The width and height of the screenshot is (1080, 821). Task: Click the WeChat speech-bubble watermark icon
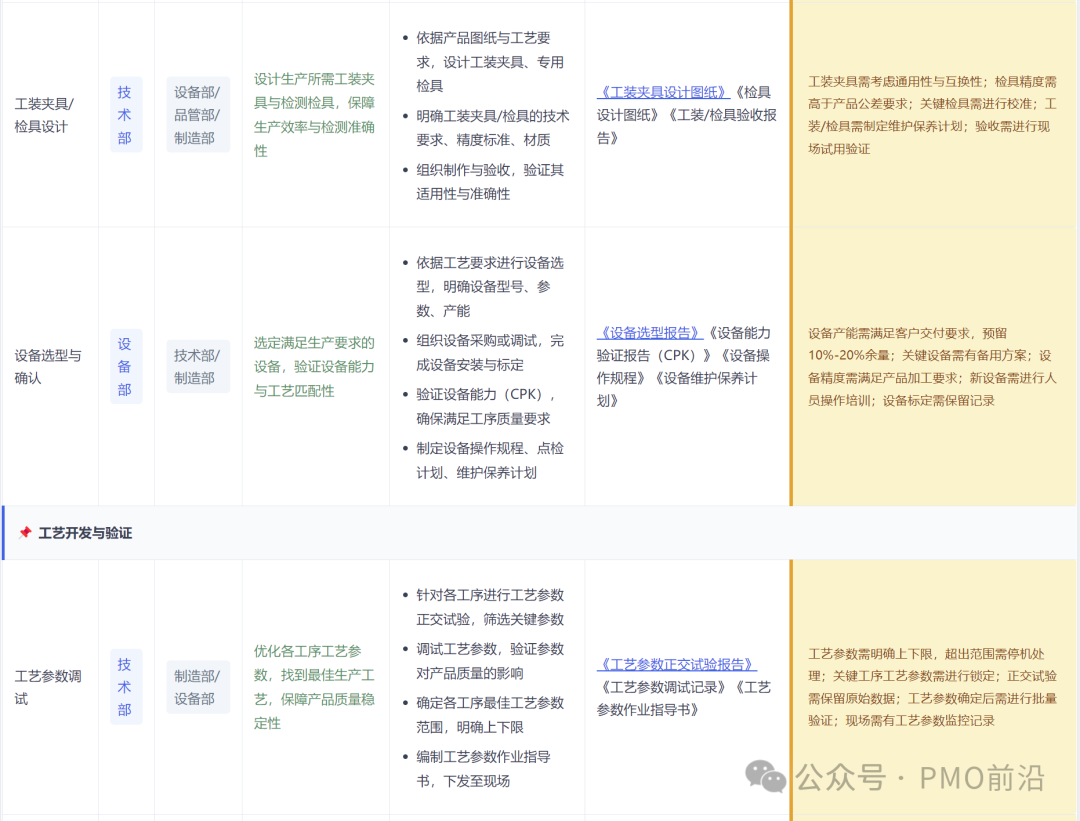click(x=764, y=777)
